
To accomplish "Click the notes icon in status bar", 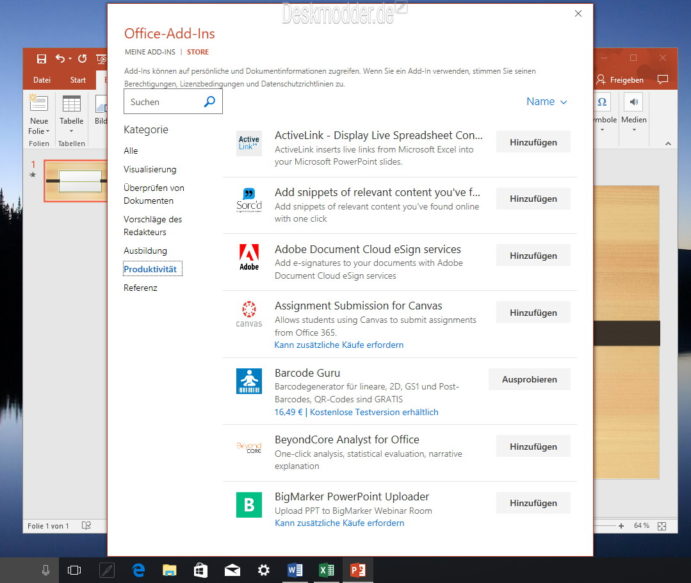I will click(x=86, y=526).
